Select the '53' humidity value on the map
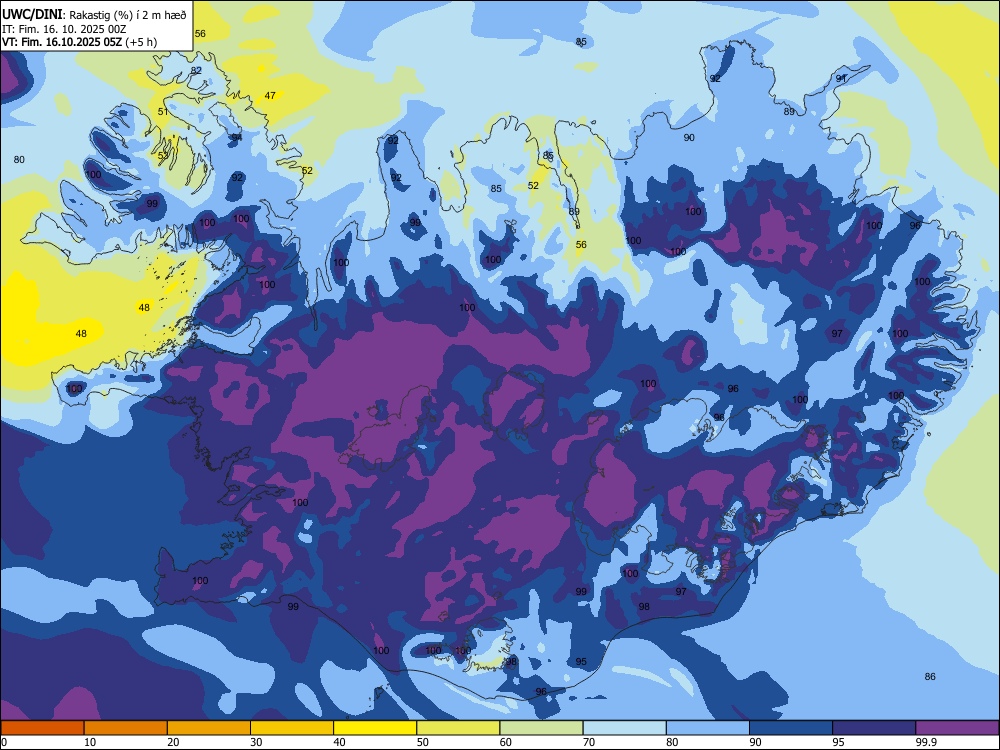 (x=163, y=156)
